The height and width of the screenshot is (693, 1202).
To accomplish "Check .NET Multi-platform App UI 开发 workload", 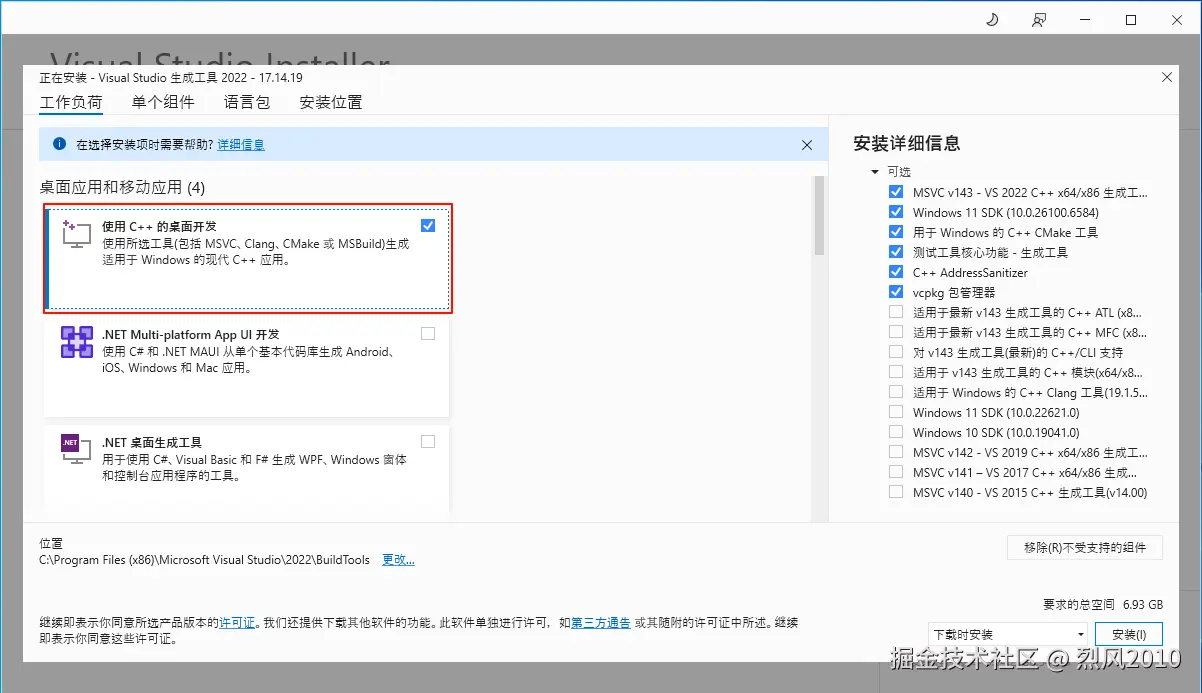I will click(428, 334).
